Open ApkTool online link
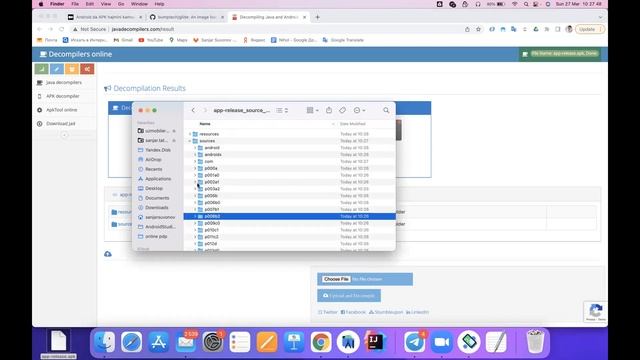 pos(62,110)
